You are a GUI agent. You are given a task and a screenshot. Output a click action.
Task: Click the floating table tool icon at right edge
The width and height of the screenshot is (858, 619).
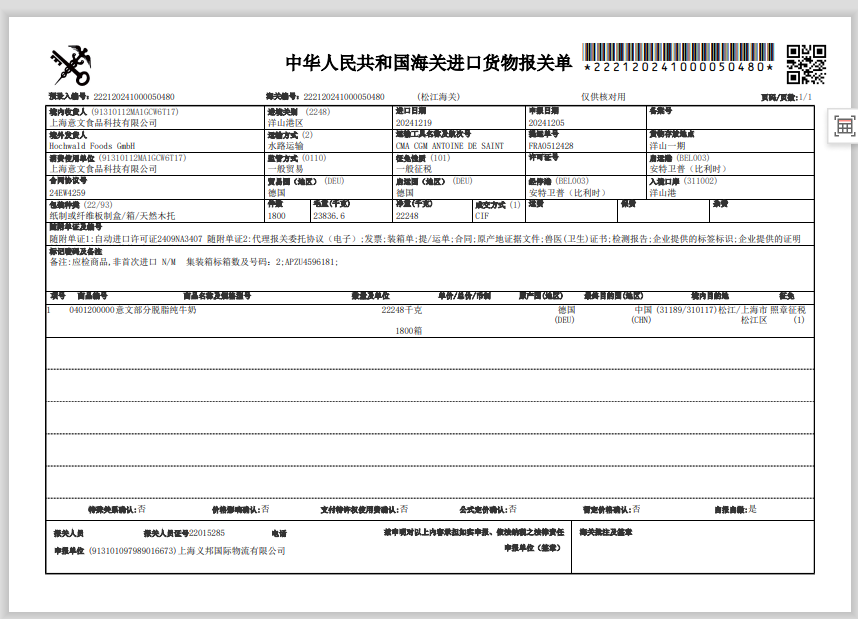[x=844, y=126]
